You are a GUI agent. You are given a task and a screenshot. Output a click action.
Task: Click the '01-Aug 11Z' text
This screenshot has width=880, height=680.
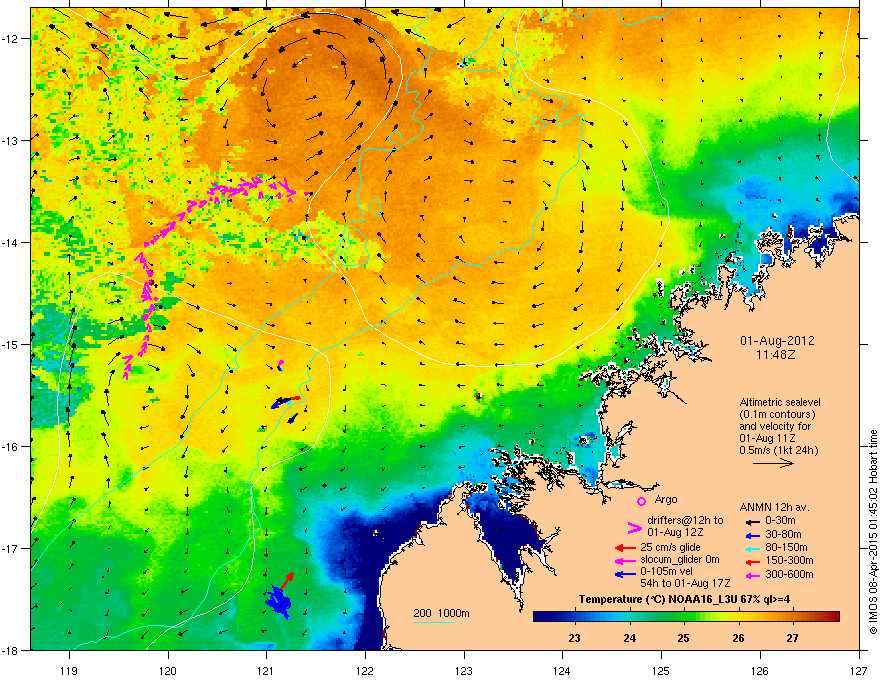[x=767, y=438]
